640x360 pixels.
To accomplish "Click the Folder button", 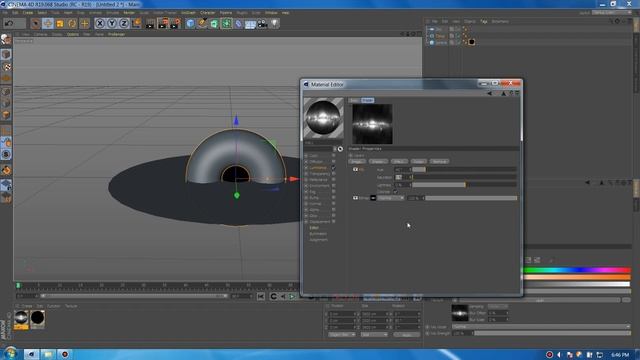I will (418, 162).
